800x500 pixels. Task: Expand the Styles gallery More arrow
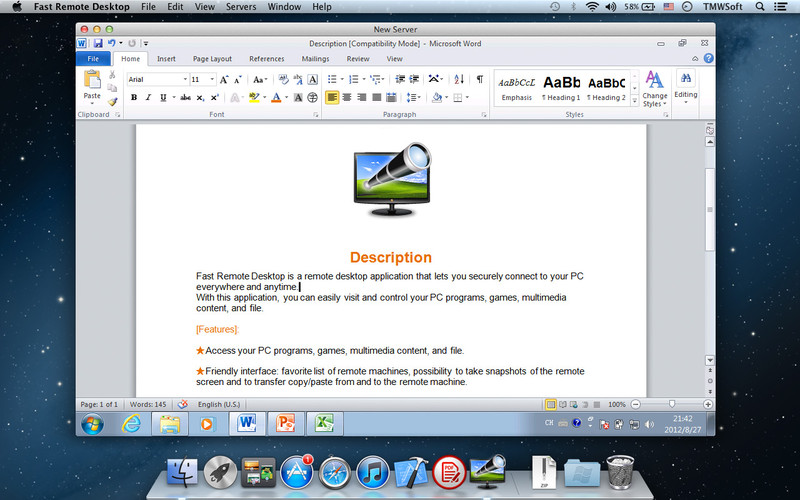(x=635, y=101)
